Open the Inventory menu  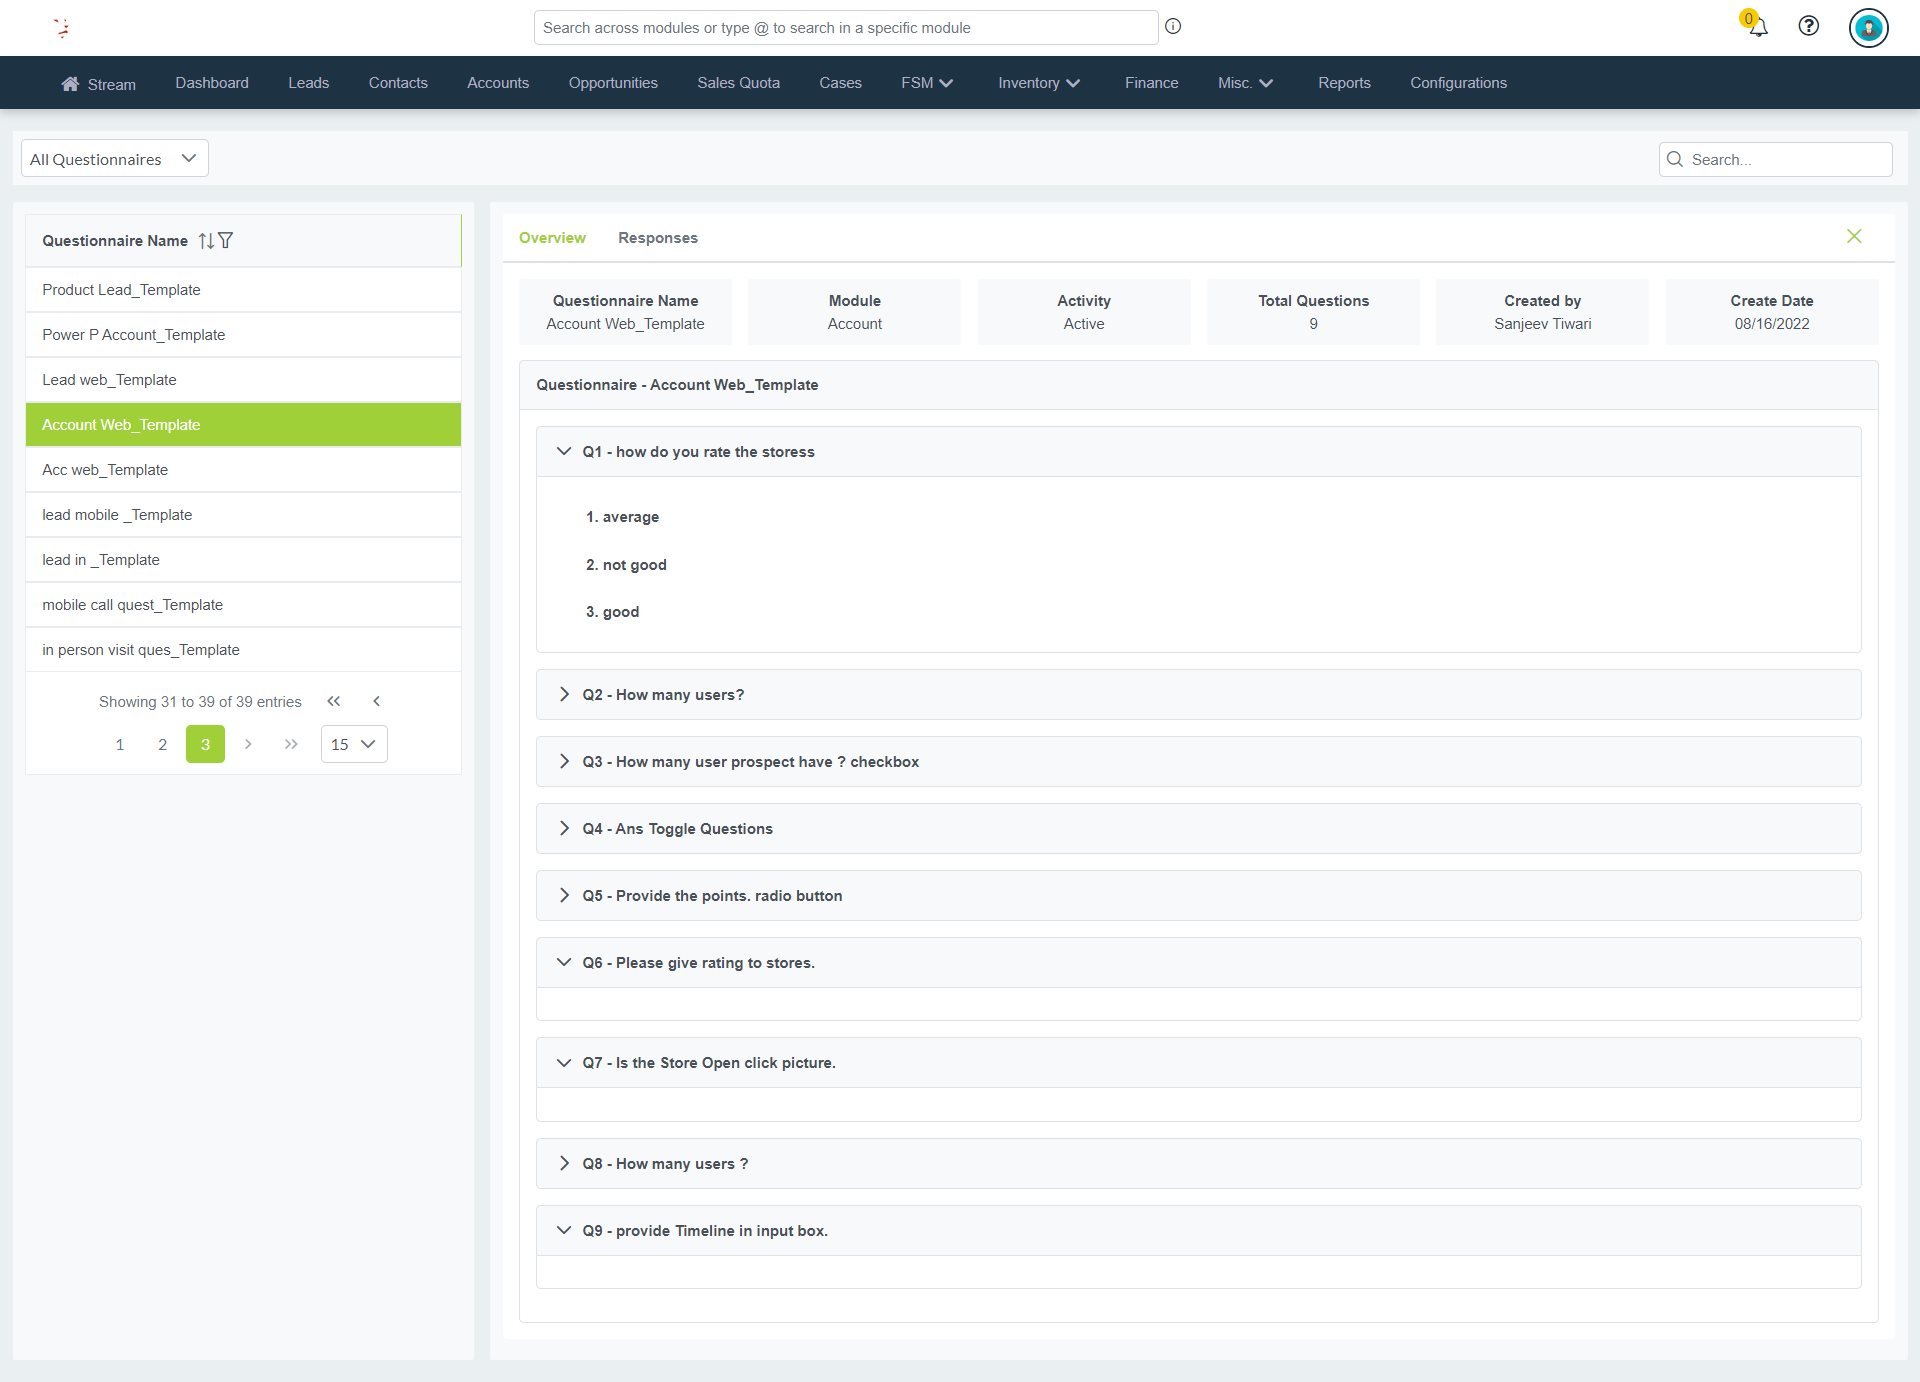coord(1038,83)
